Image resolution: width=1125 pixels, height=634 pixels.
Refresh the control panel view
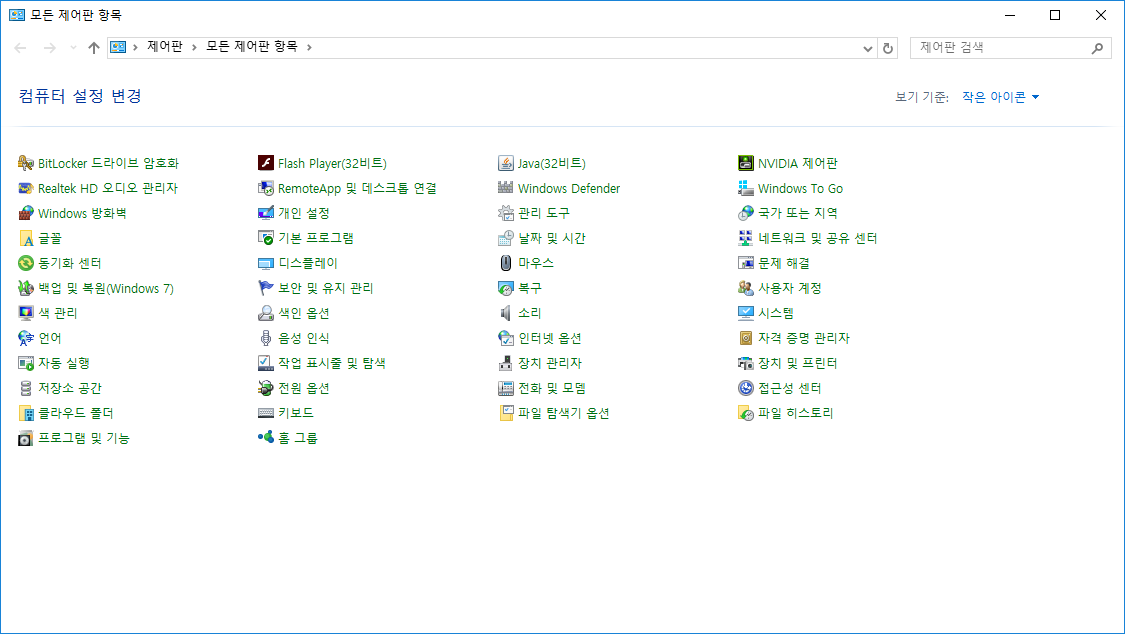(888, 48)
